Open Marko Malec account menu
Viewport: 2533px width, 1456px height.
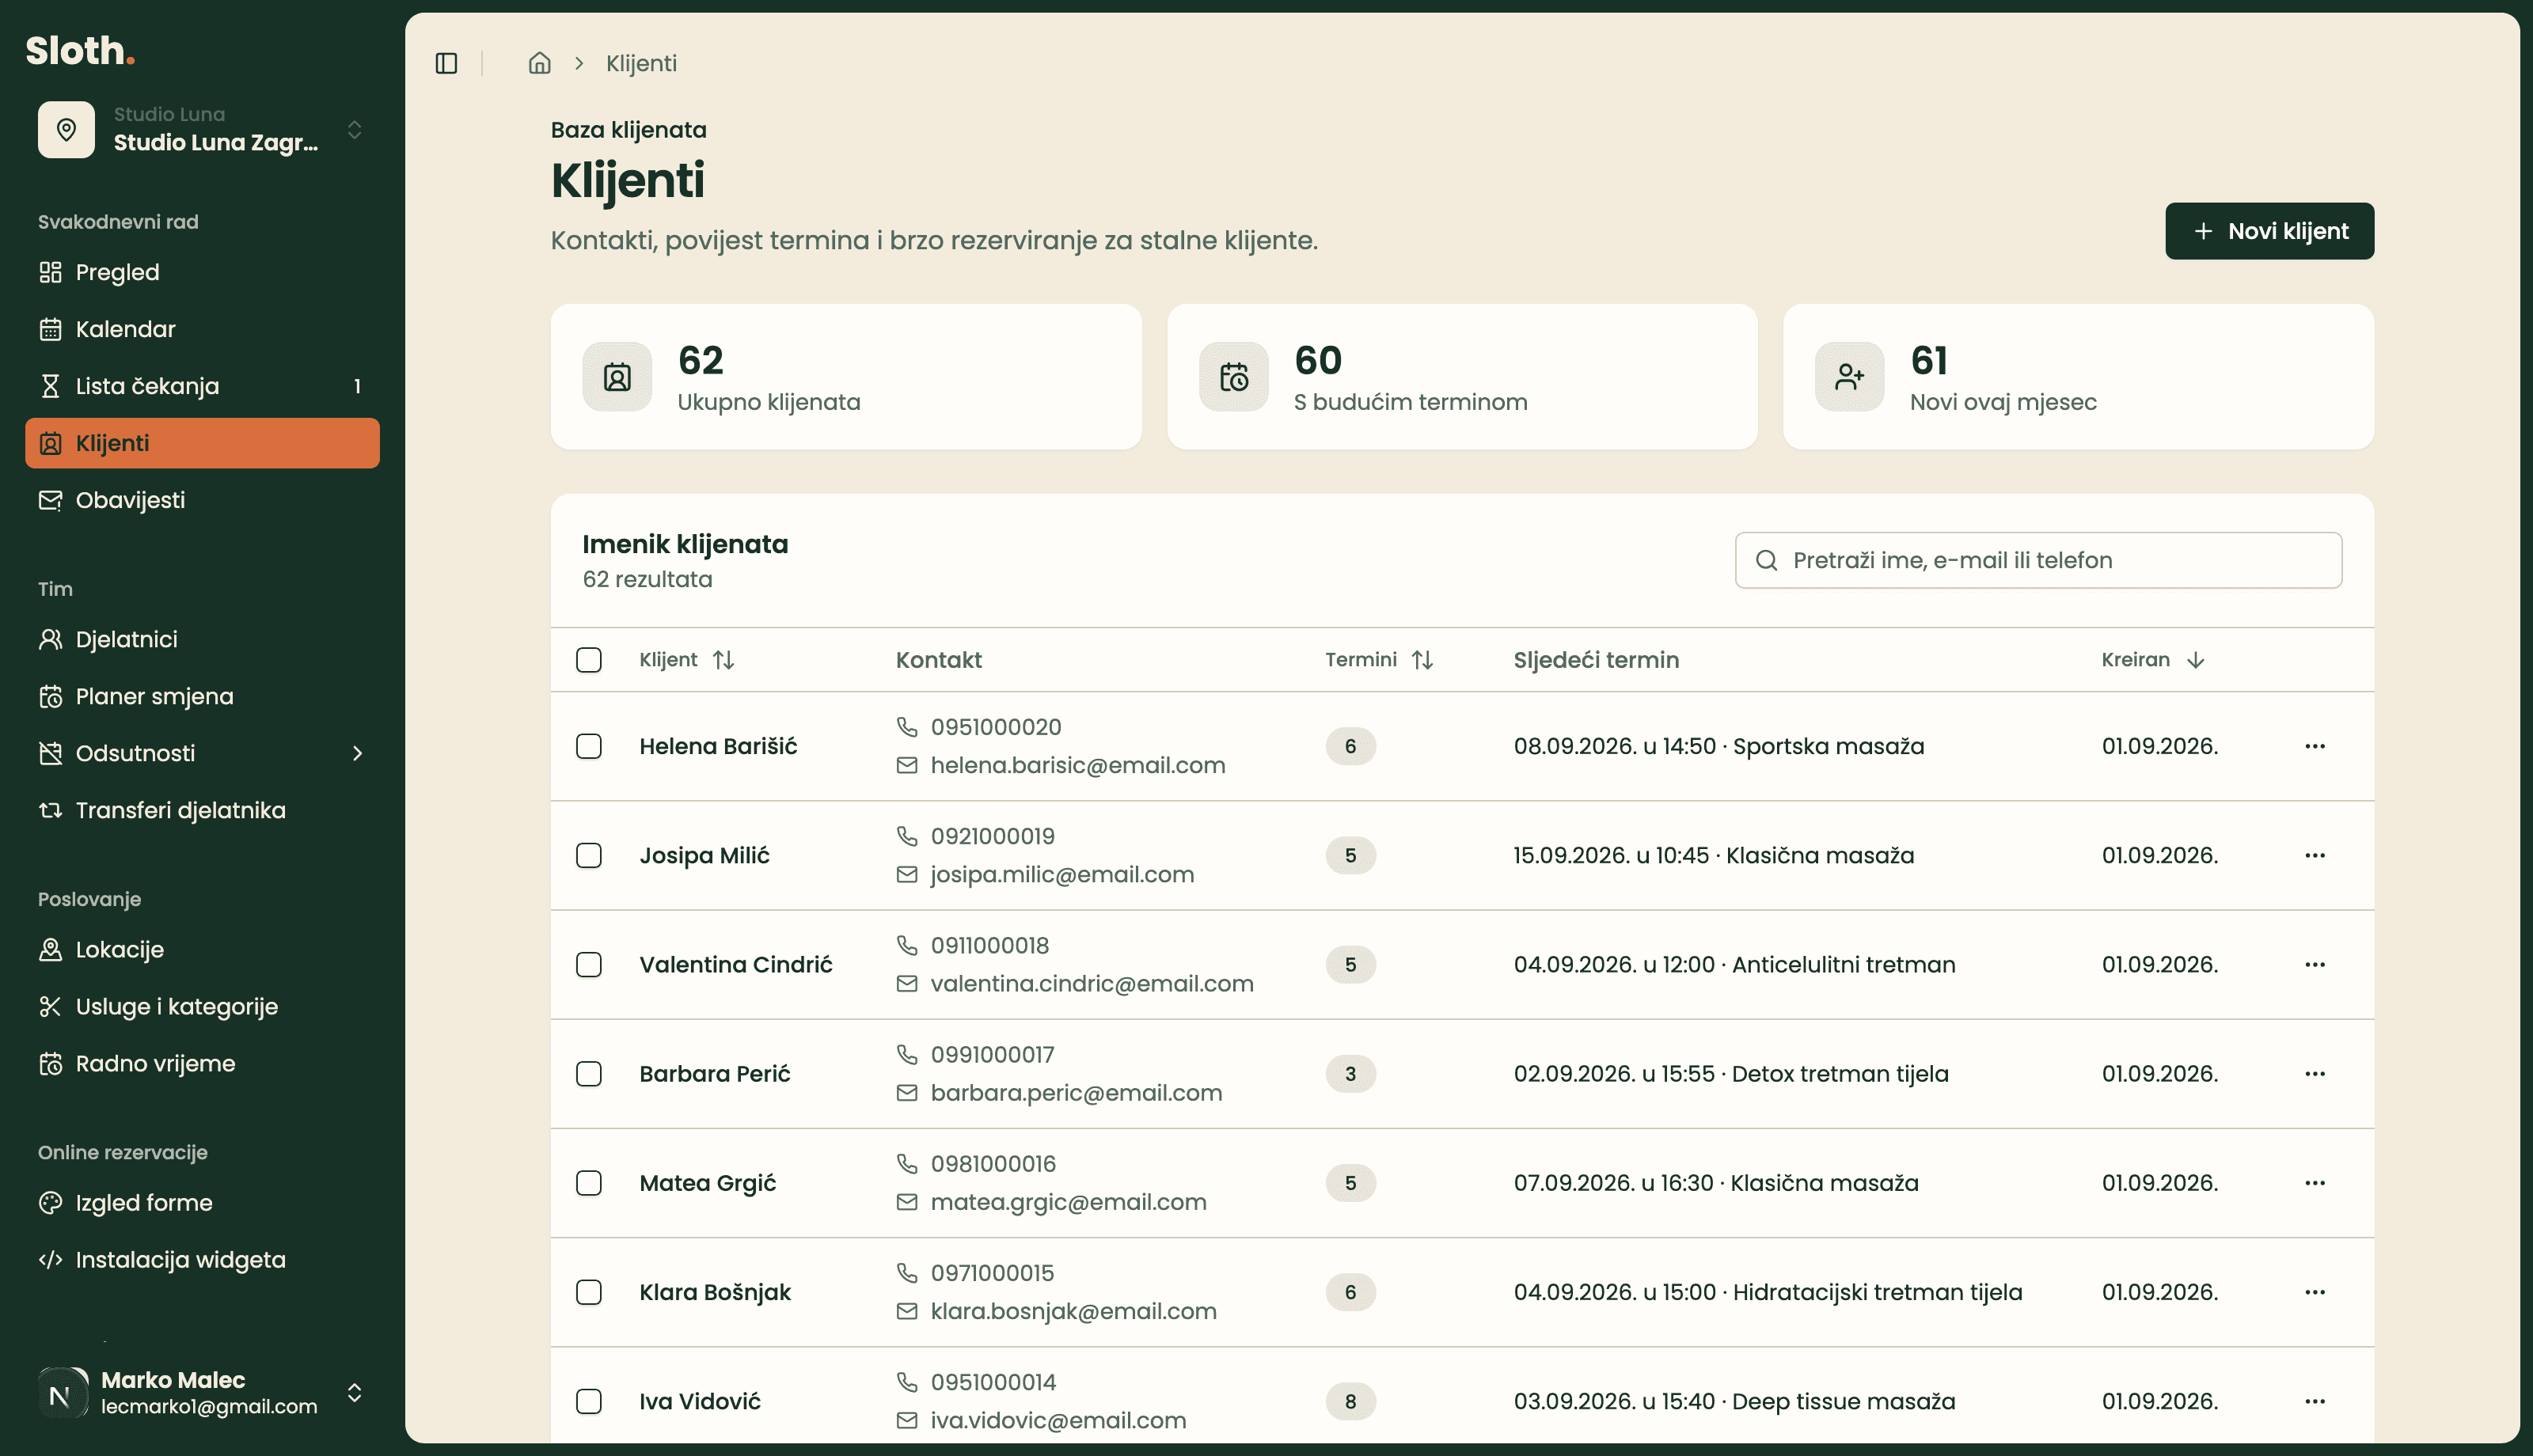click(x=202, y=1392)
